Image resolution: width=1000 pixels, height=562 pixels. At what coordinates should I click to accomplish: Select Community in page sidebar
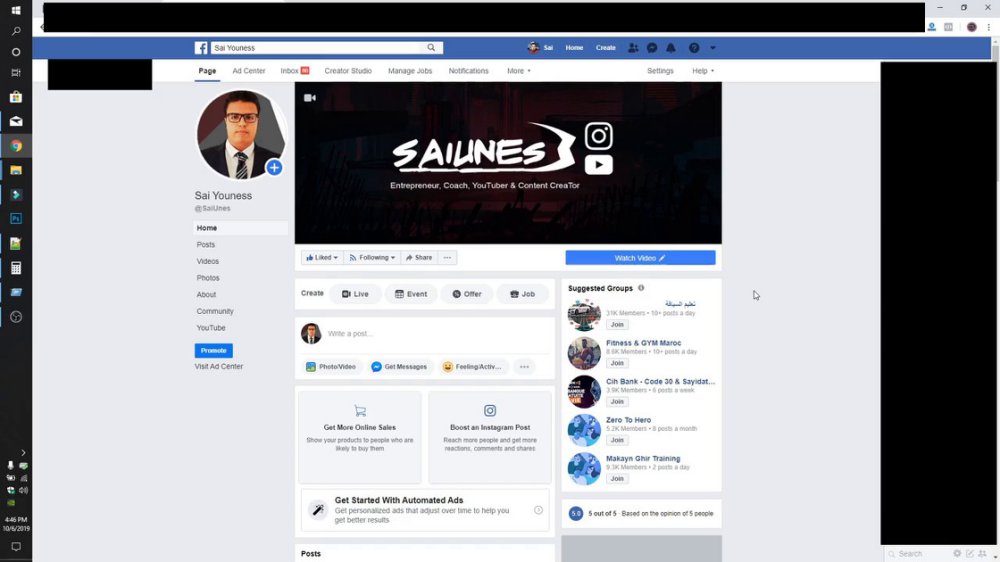click(215, 311)
